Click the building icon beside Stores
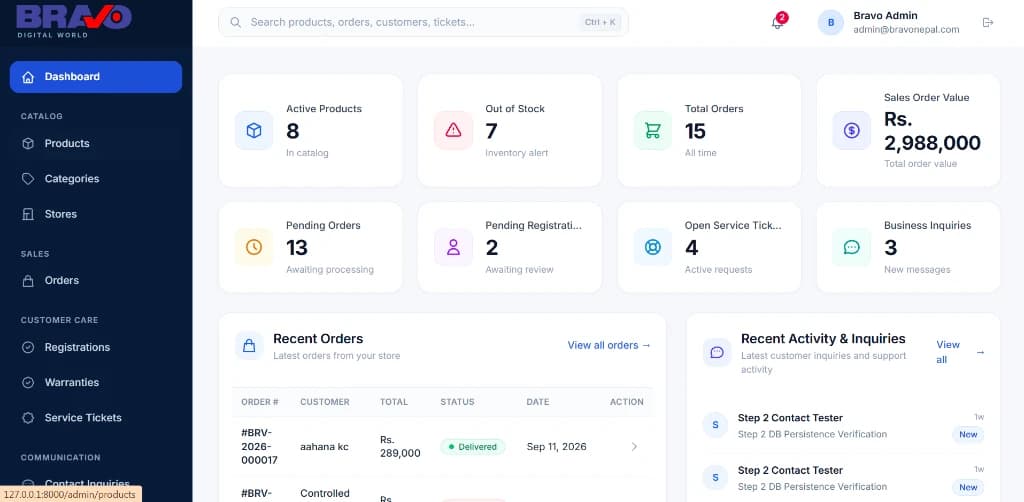Viewport: 1024px width, 502px height. pos(28,214)
